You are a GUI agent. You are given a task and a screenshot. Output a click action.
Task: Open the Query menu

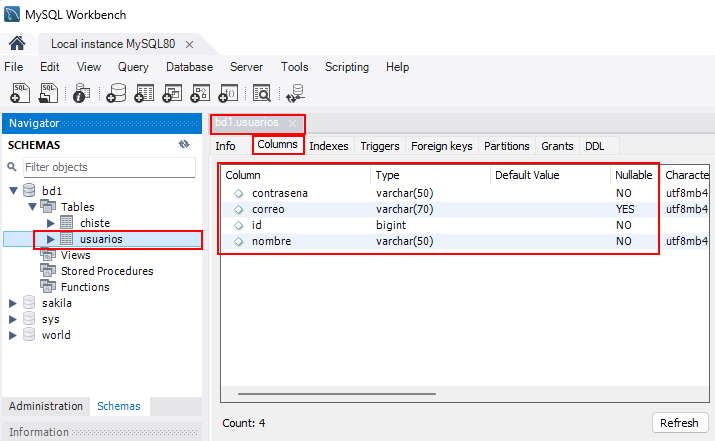click(133, 67)
